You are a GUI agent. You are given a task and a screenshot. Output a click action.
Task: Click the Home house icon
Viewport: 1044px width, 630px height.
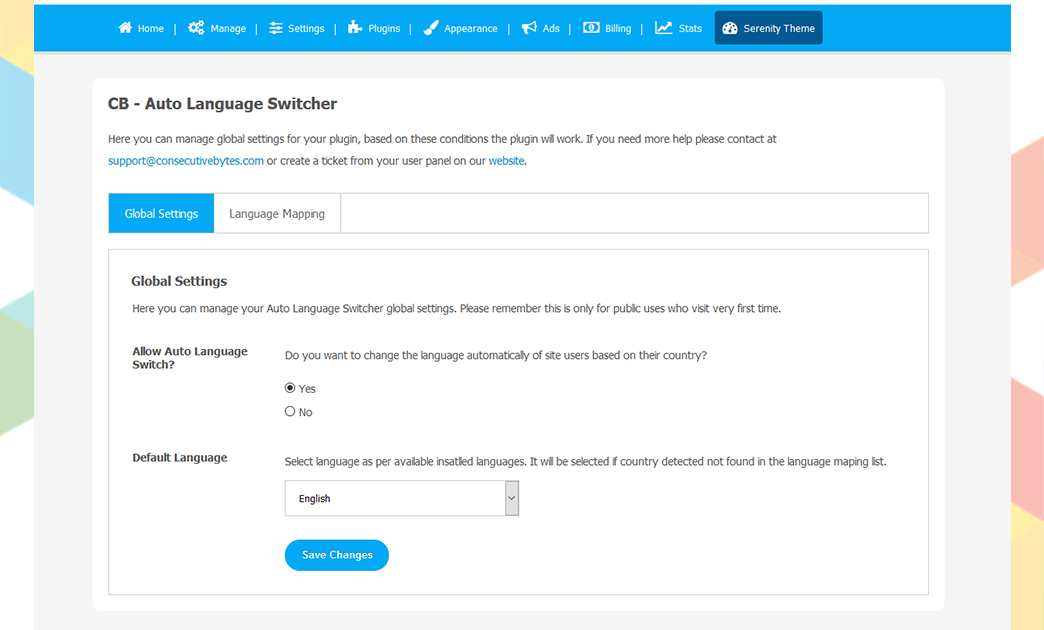(125, 28)
